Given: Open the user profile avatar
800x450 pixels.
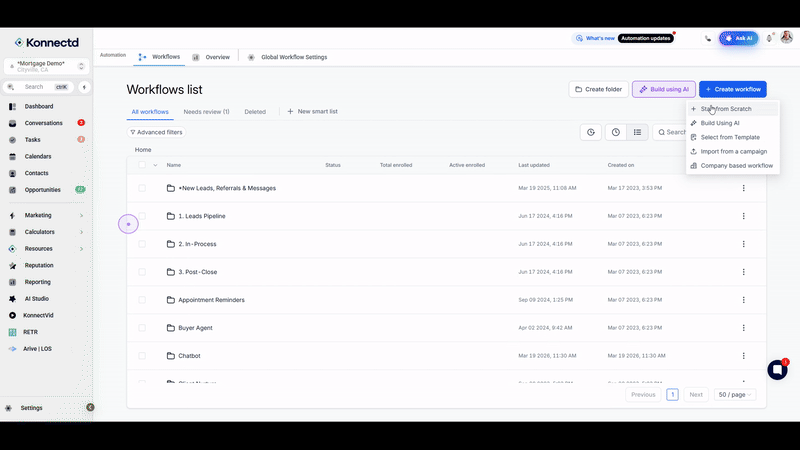Looking at the screenshot, I should [786, 37].
